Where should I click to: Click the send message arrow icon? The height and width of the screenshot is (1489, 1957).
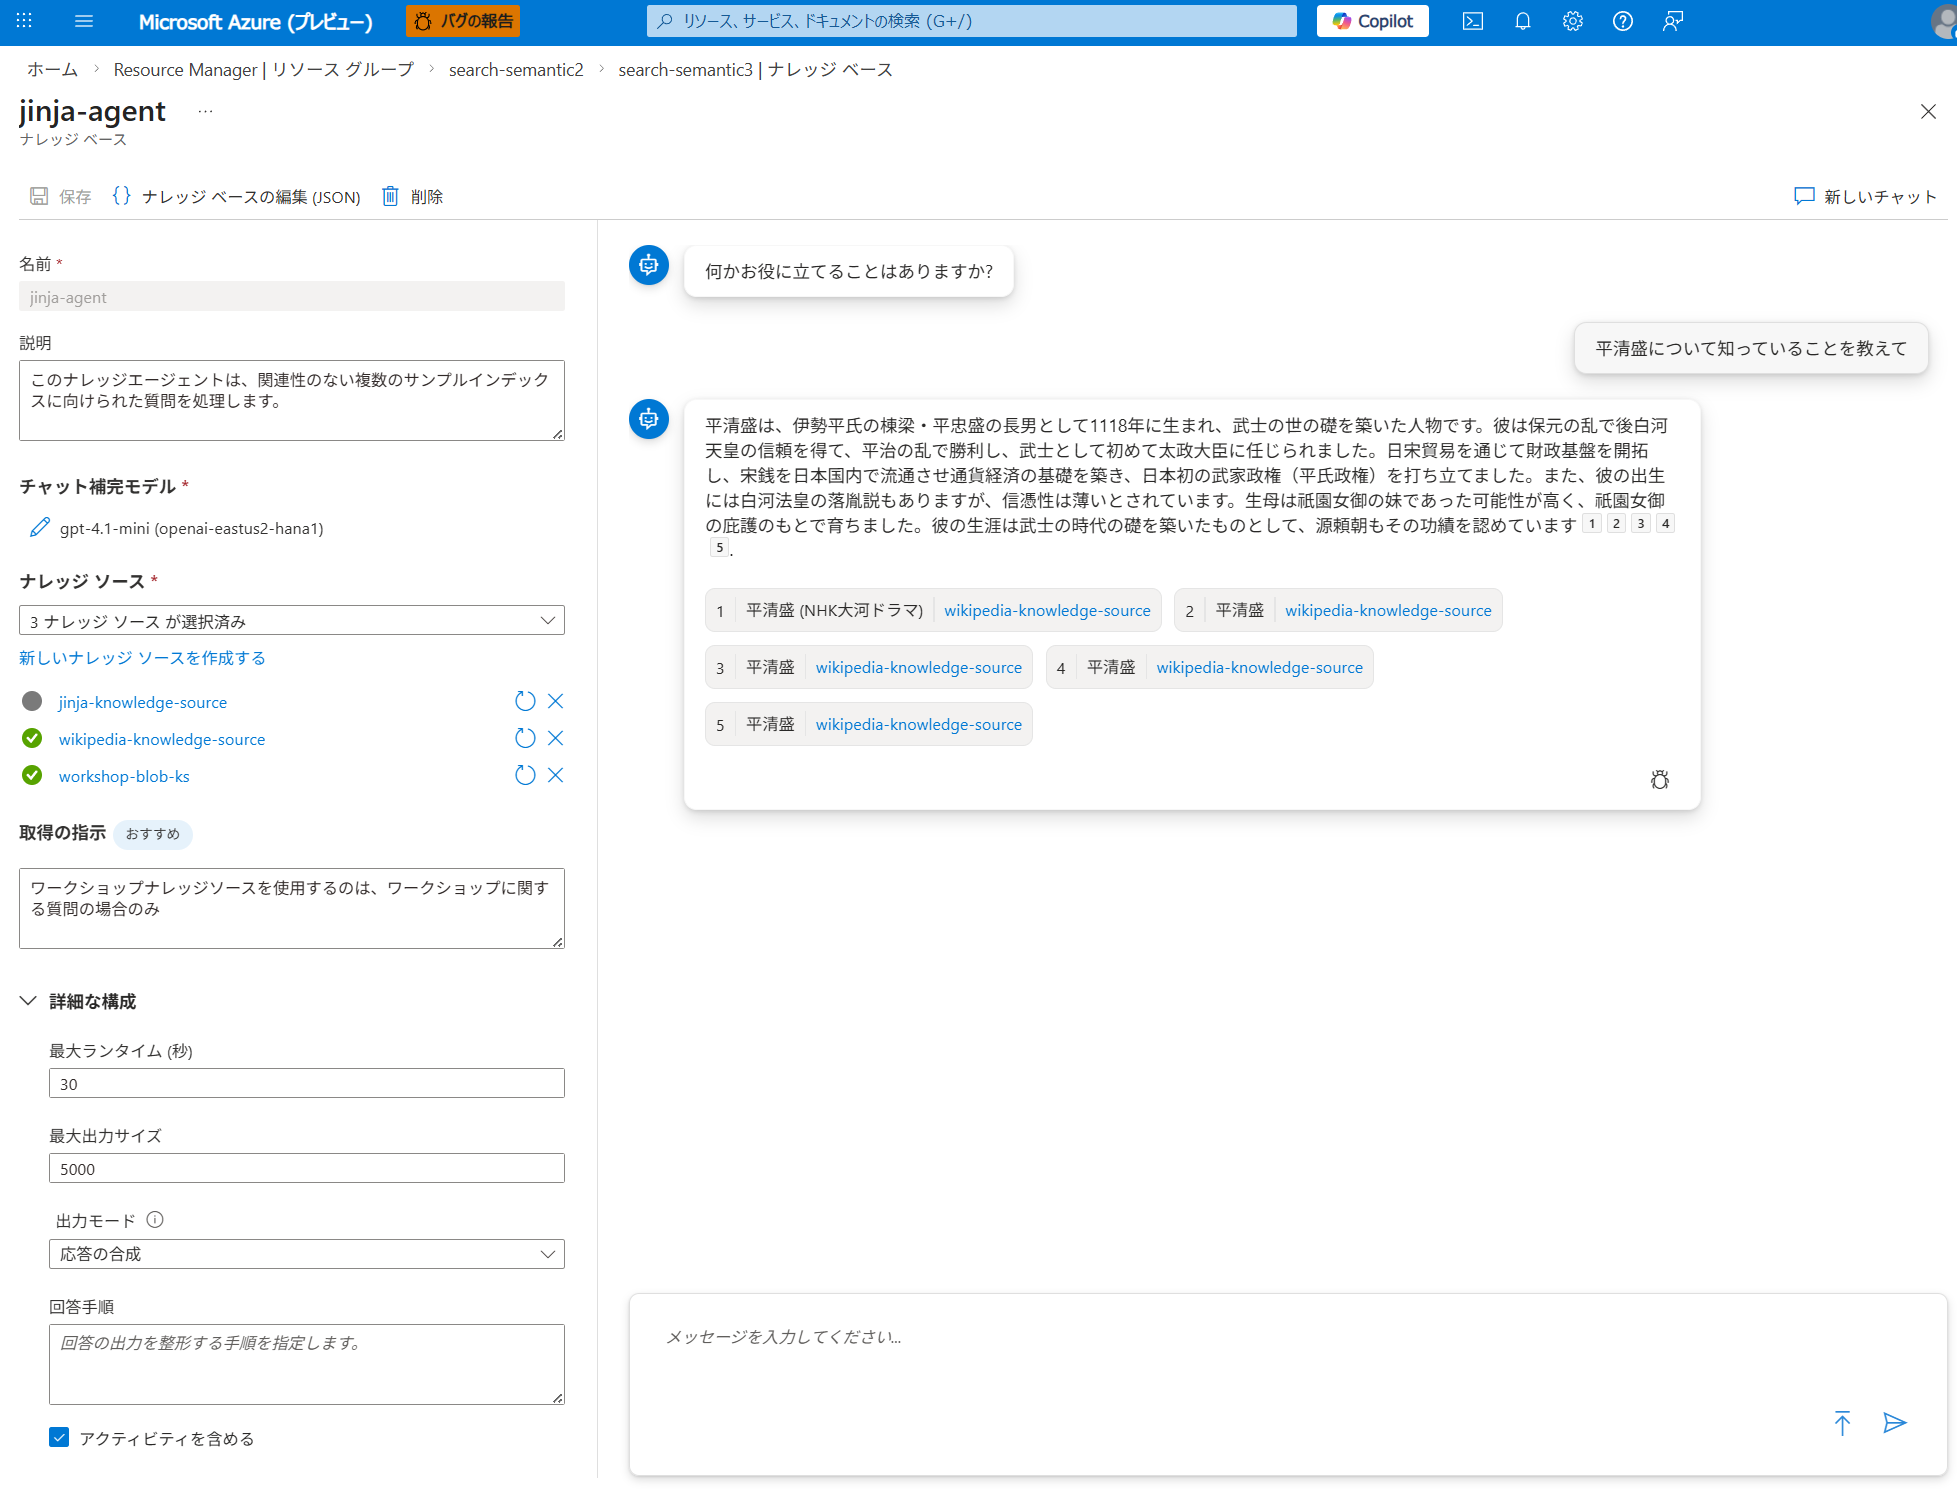point(1894,1423)
